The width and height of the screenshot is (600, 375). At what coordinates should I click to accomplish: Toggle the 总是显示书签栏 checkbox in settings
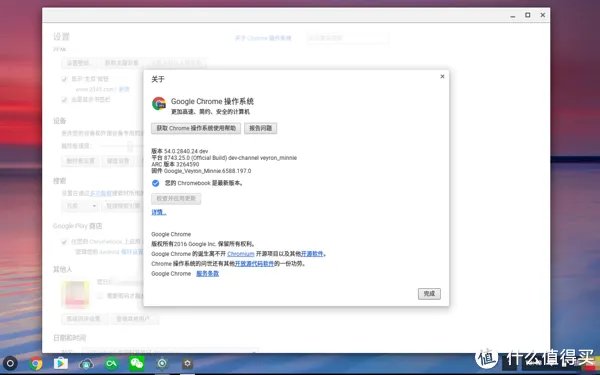point(64,99)
